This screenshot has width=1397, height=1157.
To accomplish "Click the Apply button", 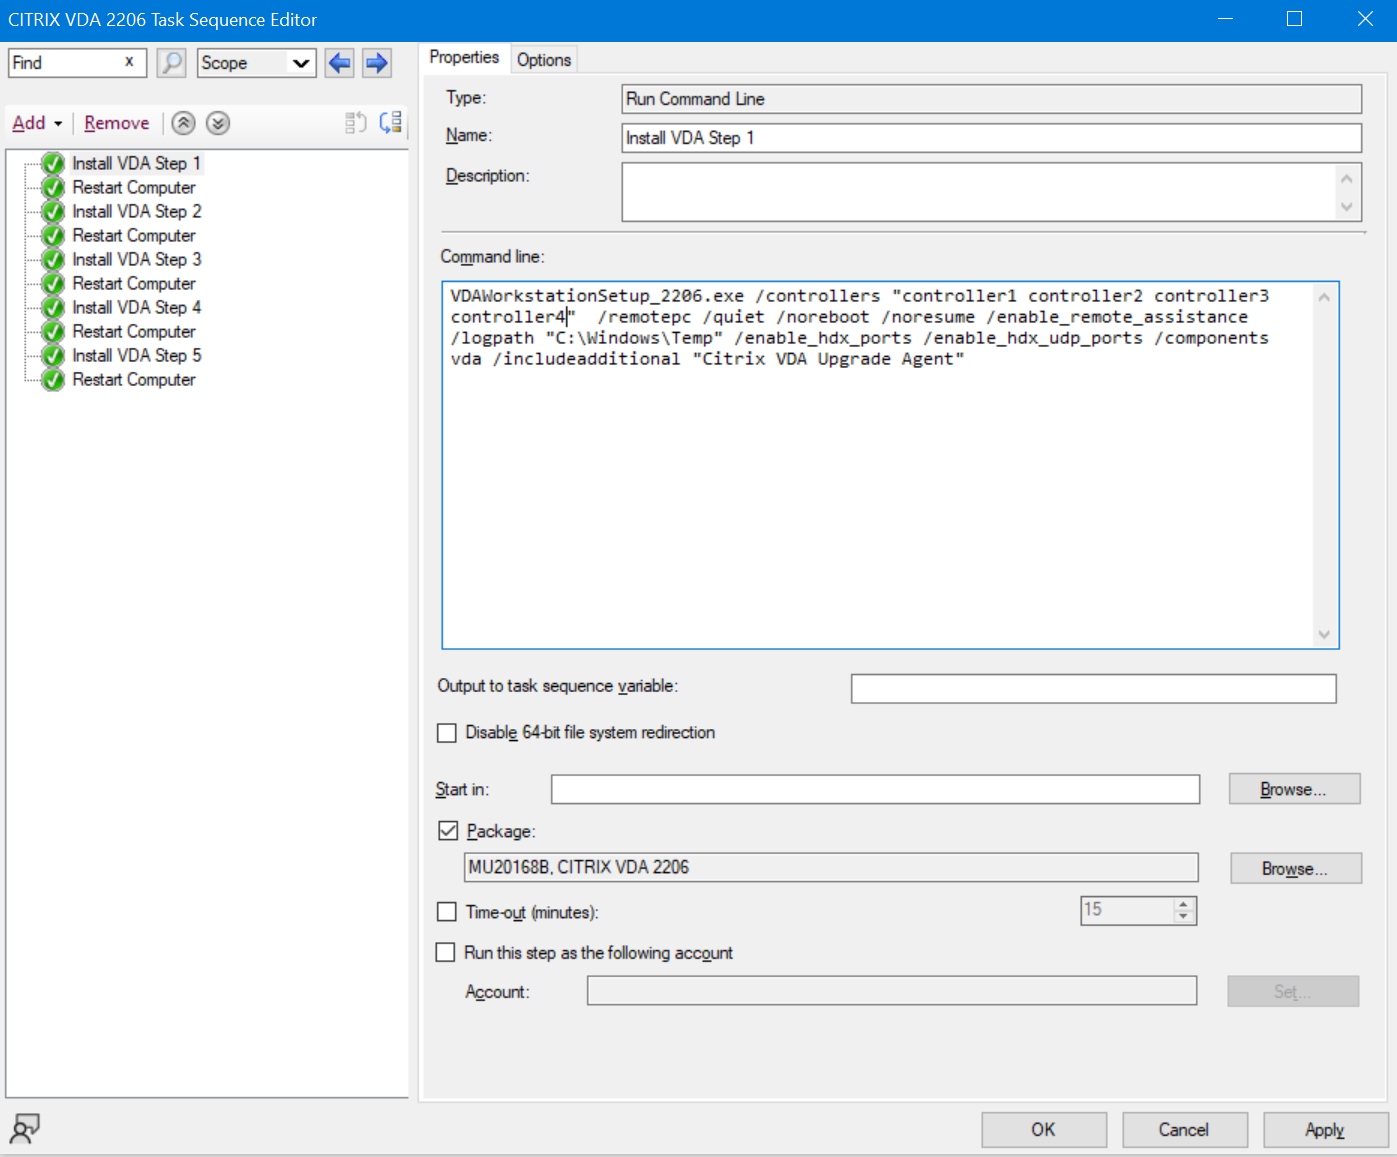I will 1324,1130.
